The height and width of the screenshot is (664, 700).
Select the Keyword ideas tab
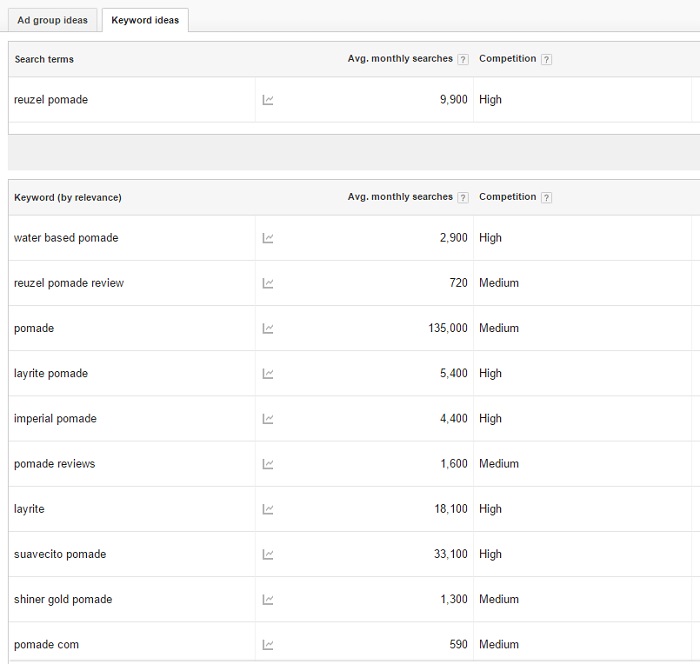point(145,20)
